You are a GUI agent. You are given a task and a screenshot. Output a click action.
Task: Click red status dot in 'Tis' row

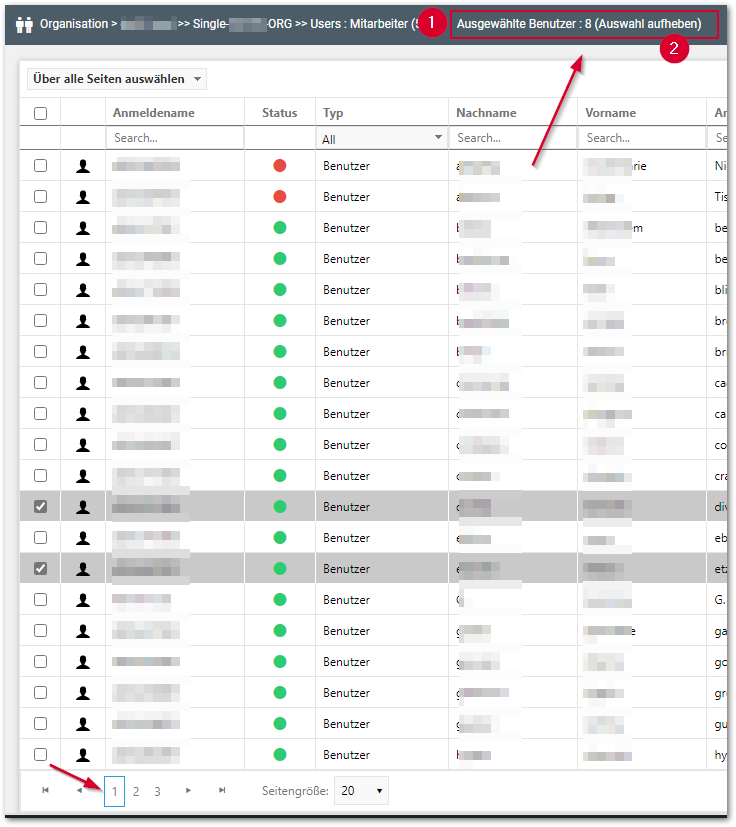[x=280, y=197]
